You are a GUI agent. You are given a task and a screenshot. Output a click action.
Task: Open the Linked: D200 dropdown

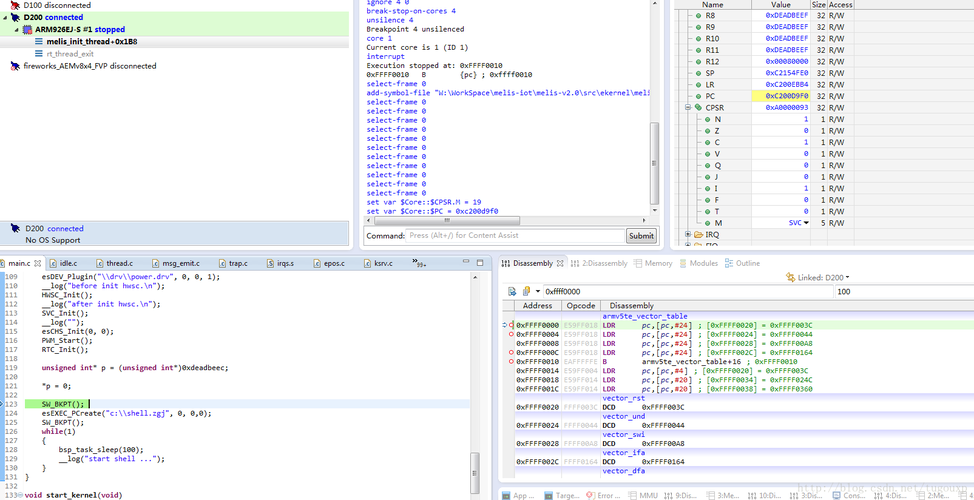click(x=847, y=278)
